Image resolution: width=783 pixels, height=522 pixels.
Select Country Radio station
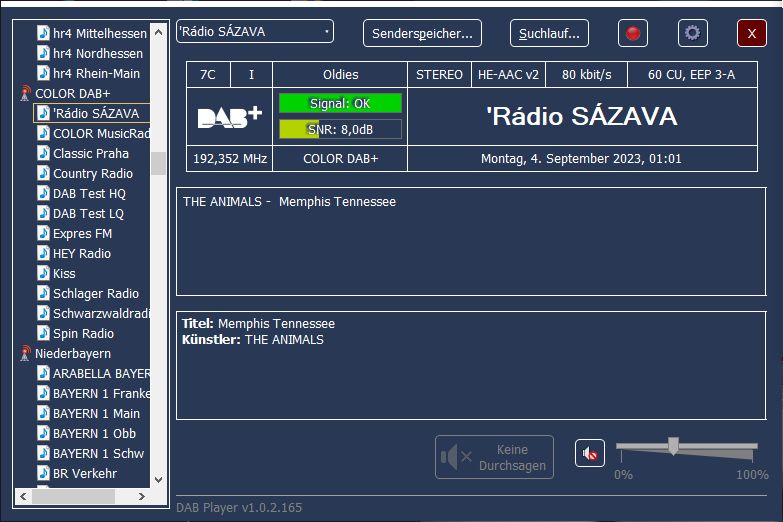point(93,173)
